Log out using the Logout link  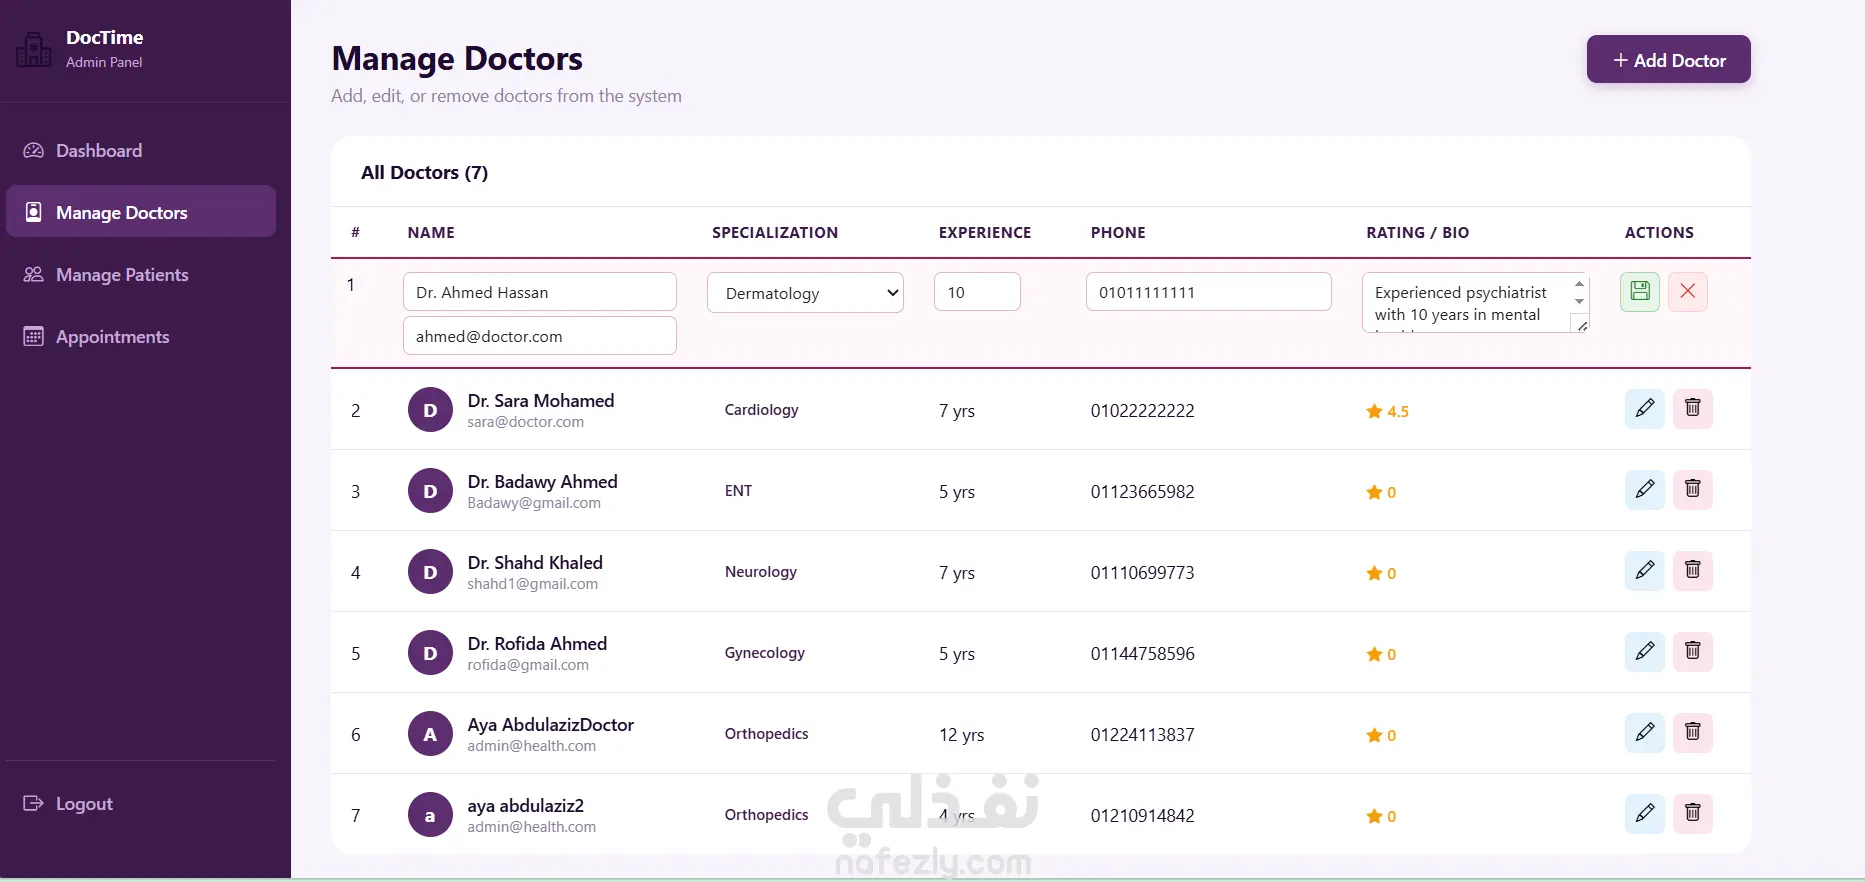83,804
